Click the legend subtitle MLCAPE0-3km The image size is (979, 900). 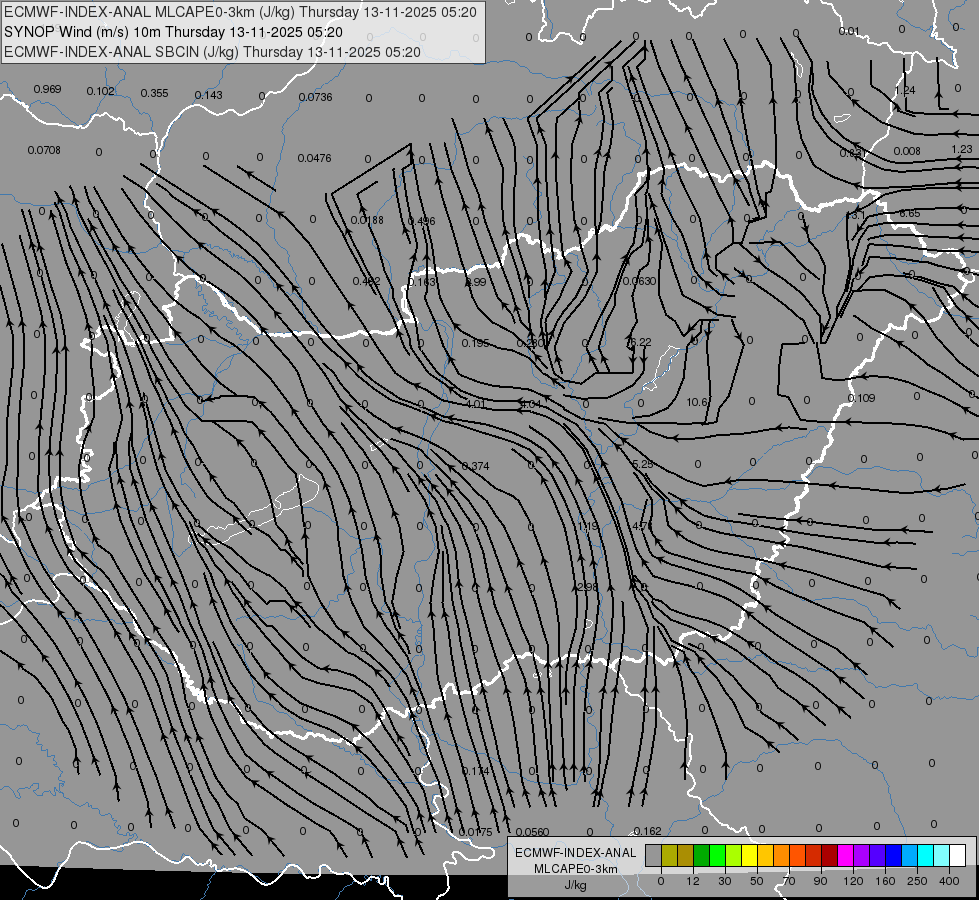coord(576,869)
